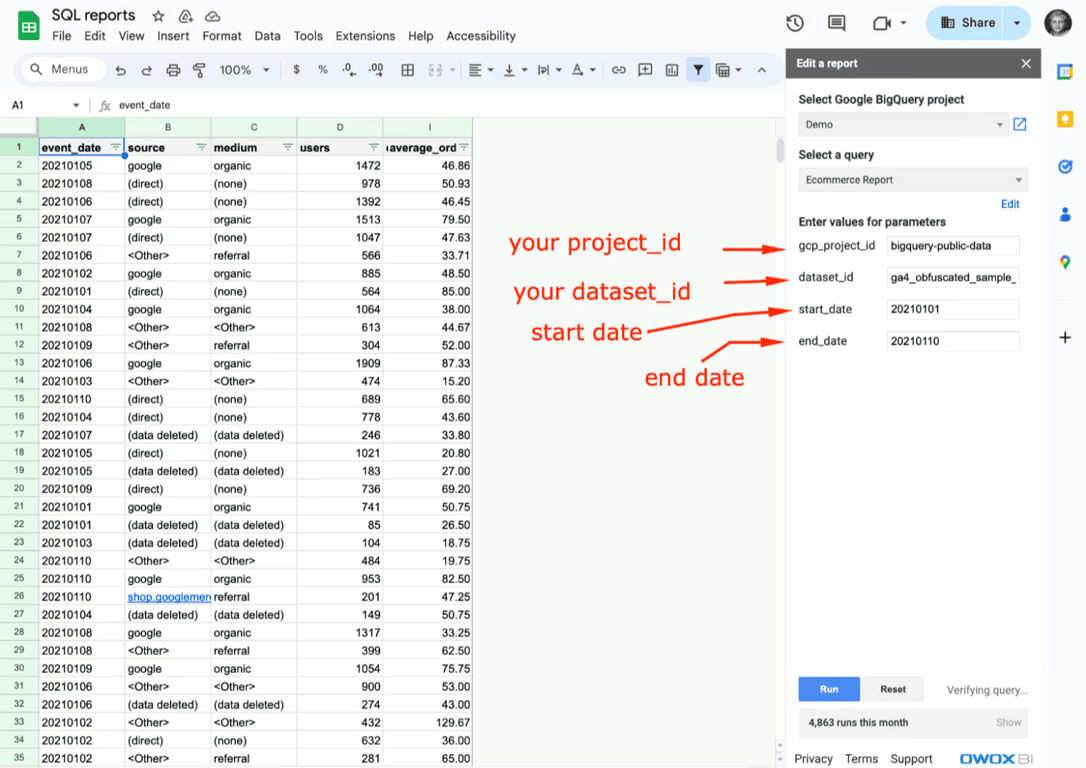
Task: Increase decimal places icon
Action: click(x=376, y=70)
